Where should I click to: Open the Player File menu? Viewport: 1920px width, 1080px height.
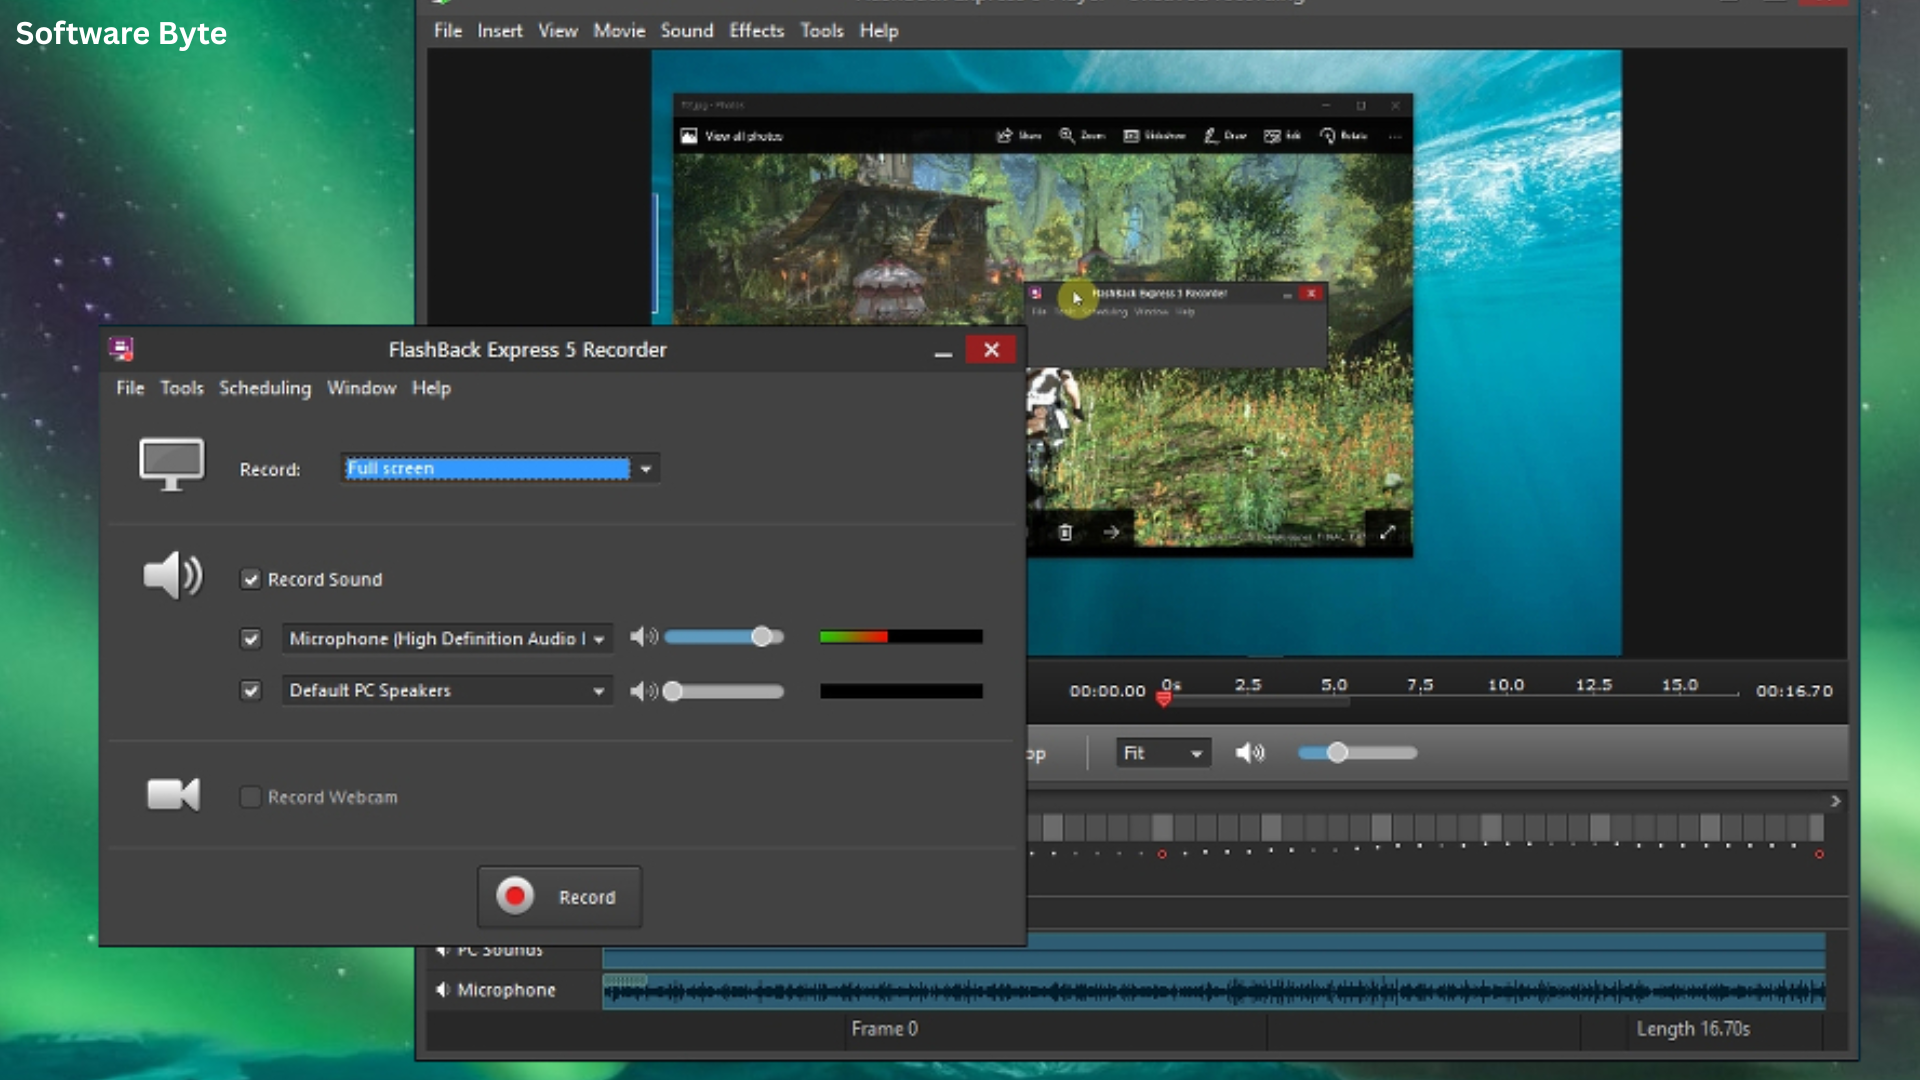point(448,31)
